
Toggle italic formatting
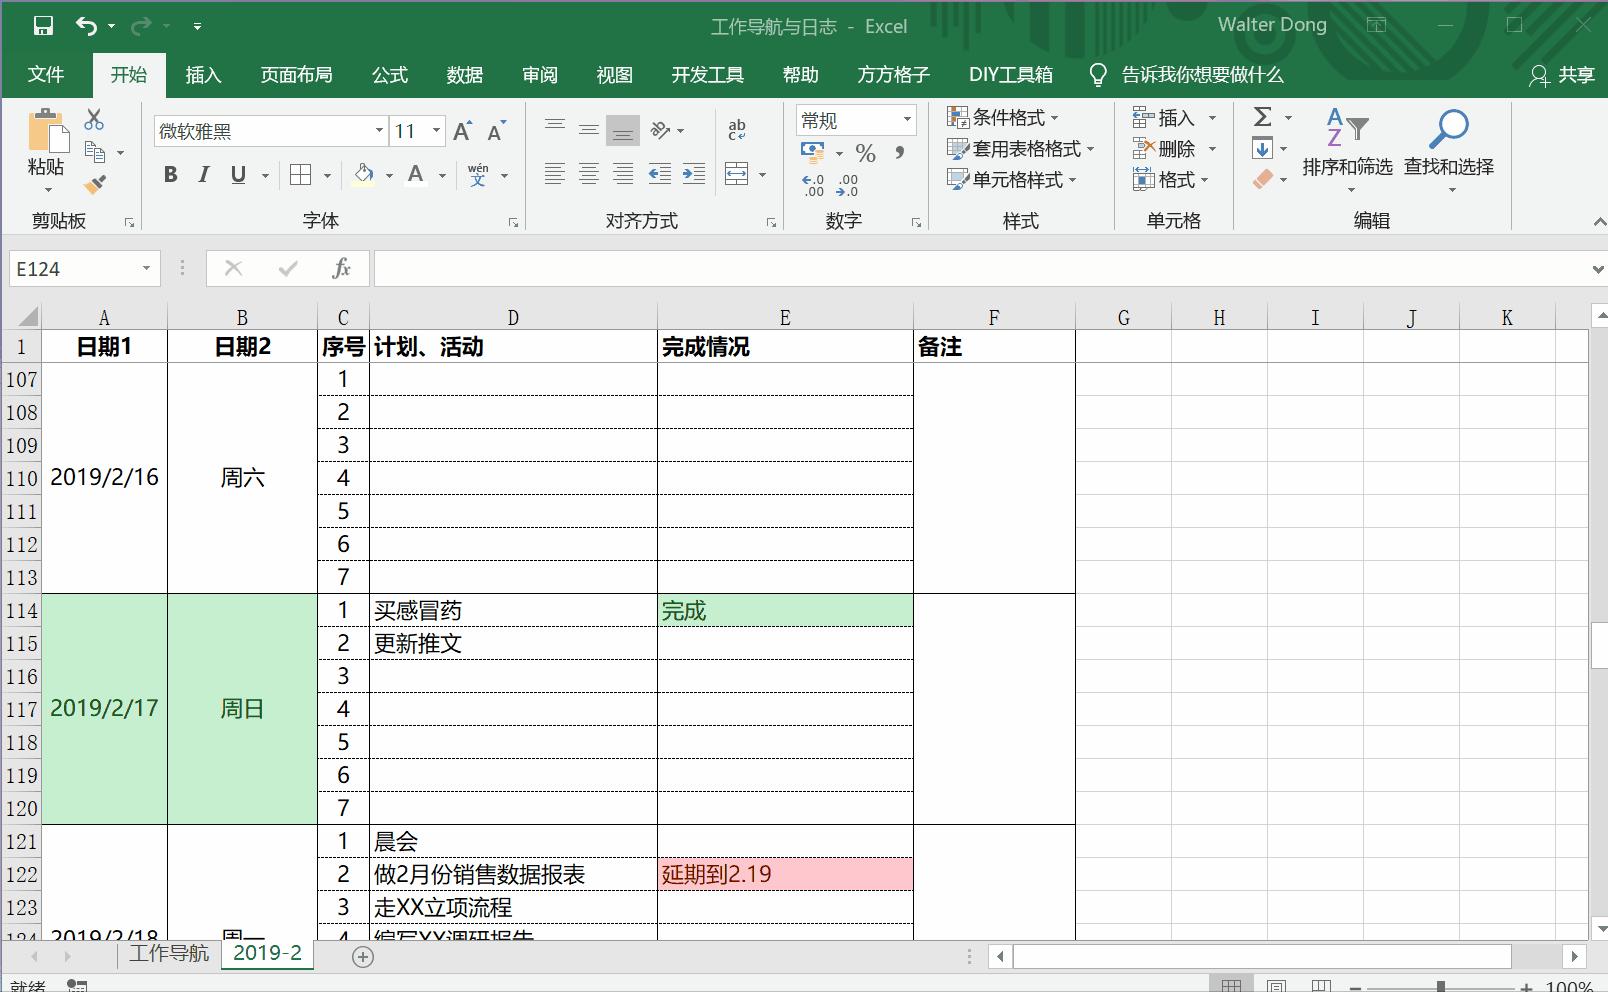coord(204,174)
